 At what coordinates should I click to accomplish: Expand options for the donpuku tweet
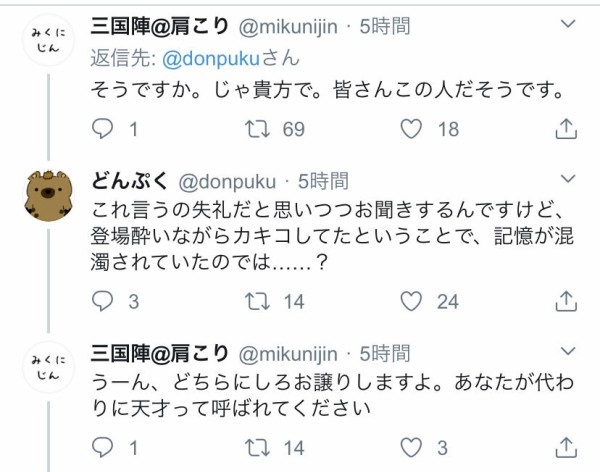(x=567, y=180)
